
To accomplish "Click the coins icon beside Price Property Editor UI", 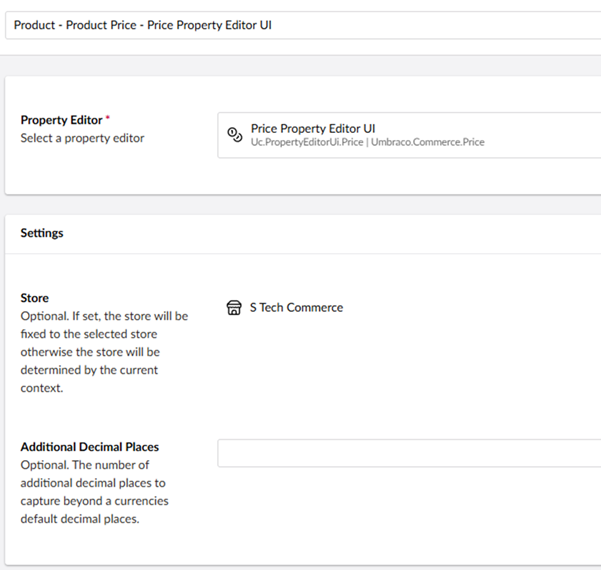I will (x=235, y=134).
